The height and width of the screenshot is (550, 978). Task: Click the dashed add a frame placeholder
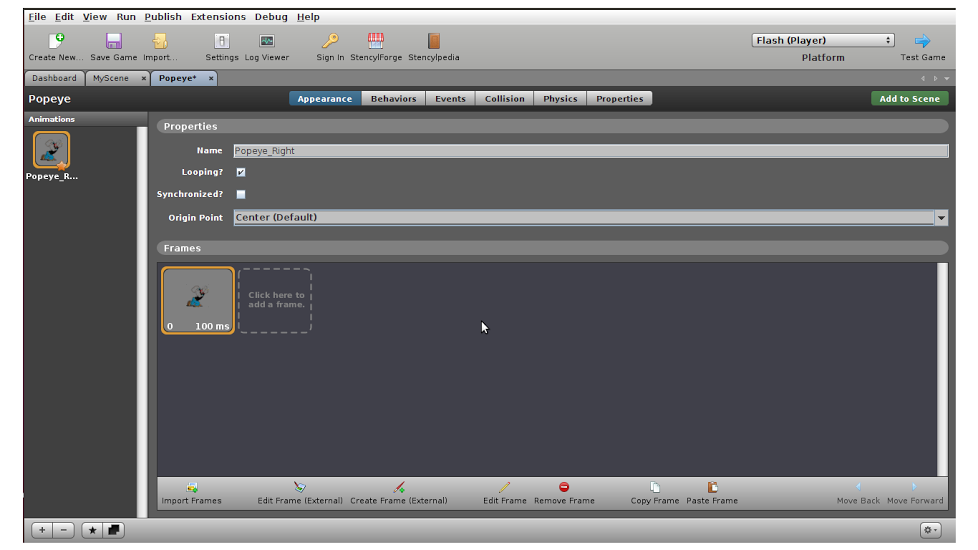(x=275, y=300)
